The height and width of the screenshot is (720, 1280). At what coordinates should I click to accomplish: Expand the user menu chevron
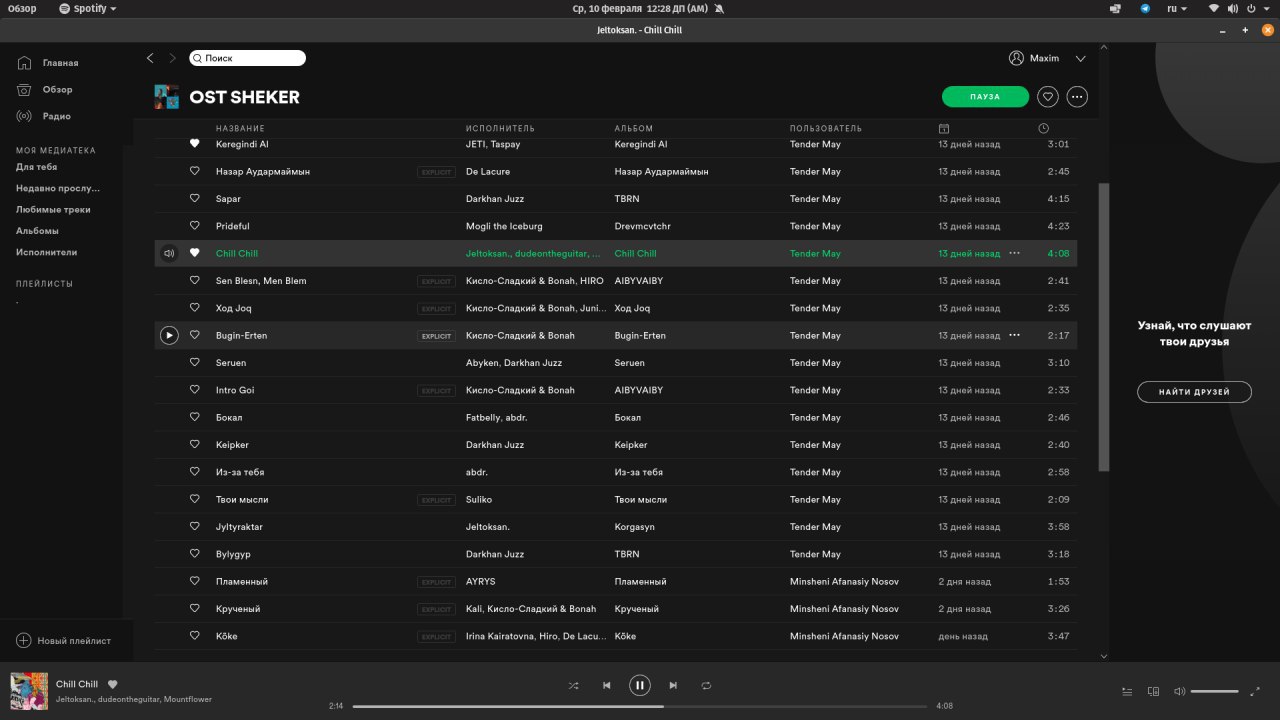coord(1080,58)
